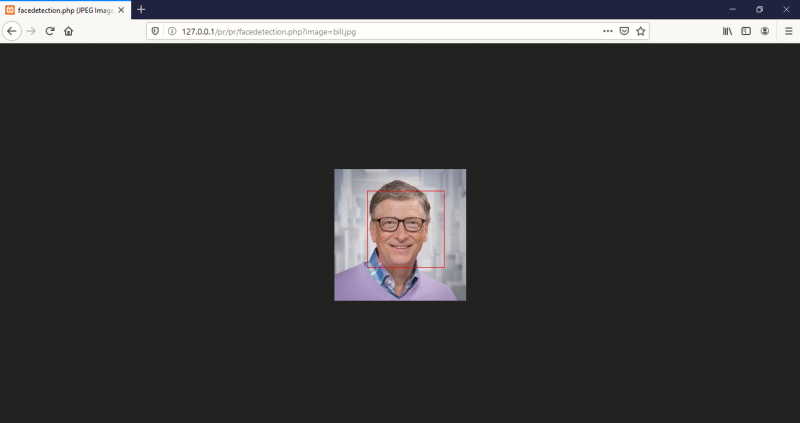Open Firefox account icon
This screenshot has width=800, height=423.
point(764,31)
